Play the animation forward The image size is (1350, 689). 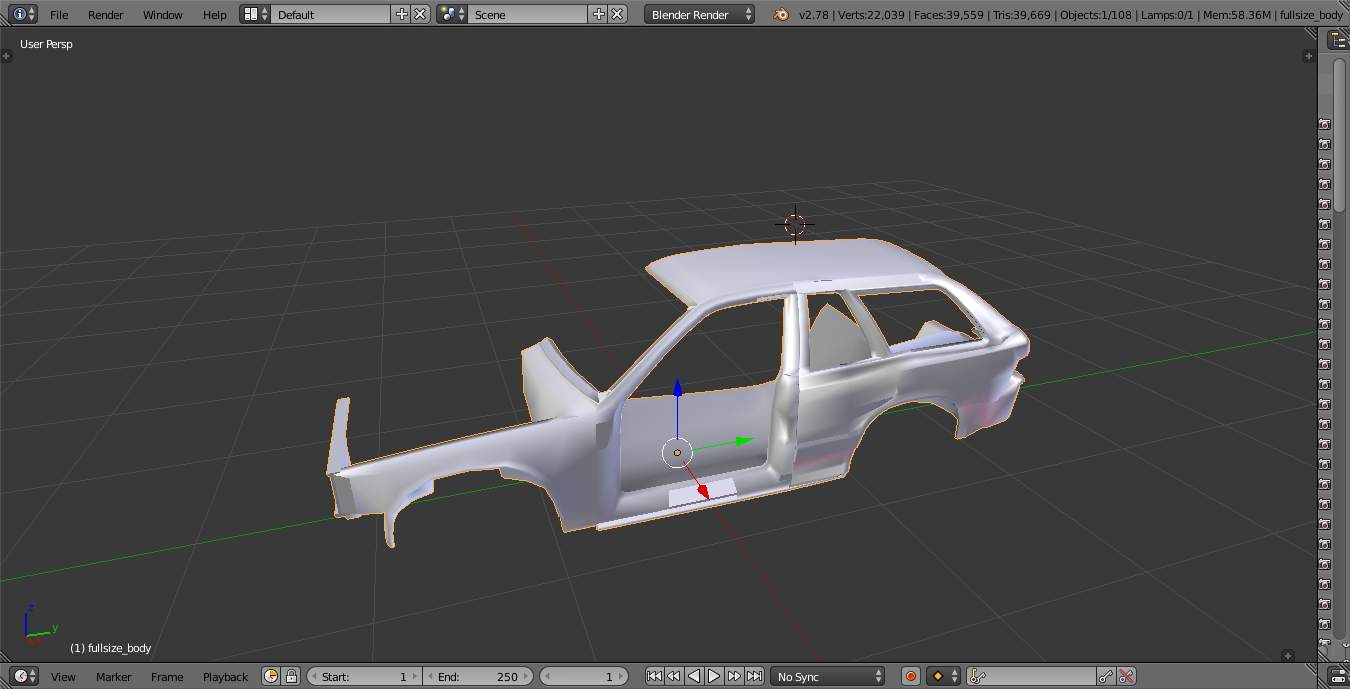(714, 676)
